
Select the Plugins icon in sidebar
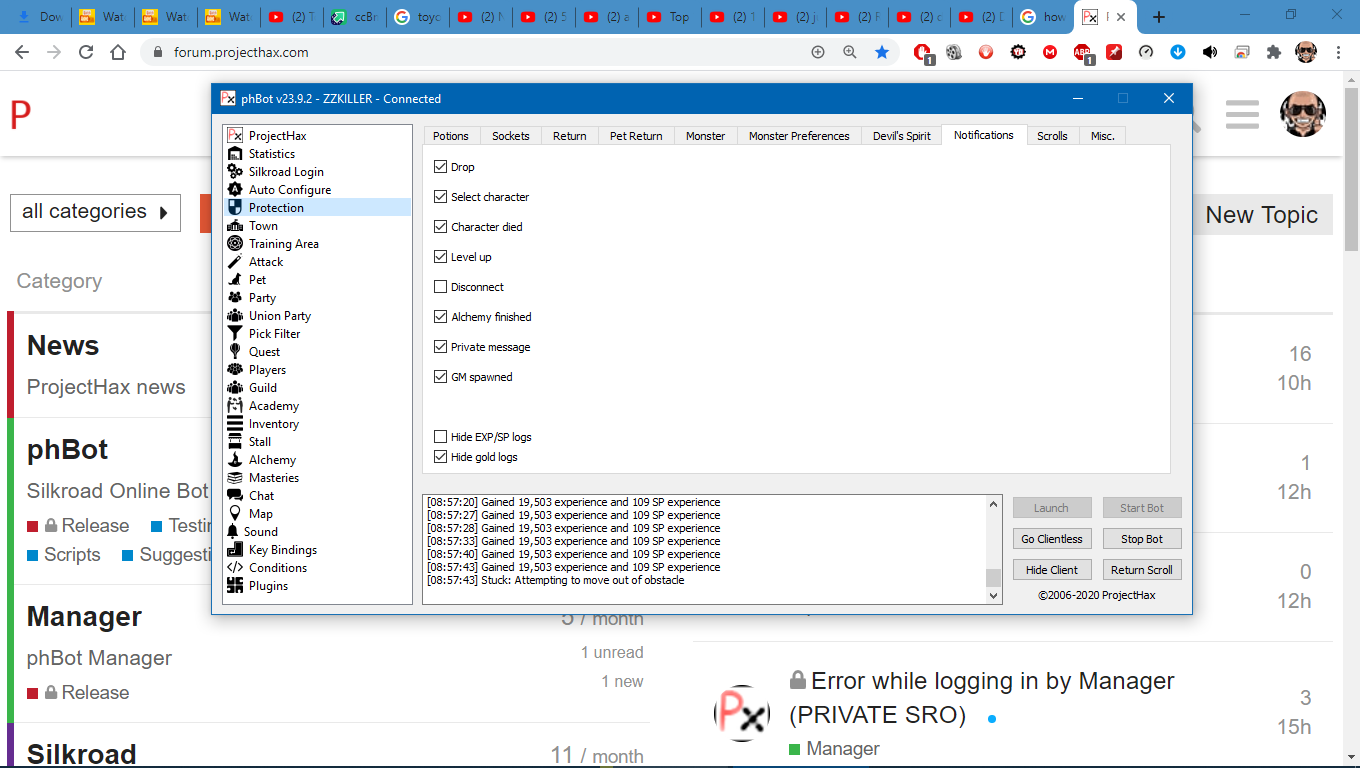tap(235, 586)
